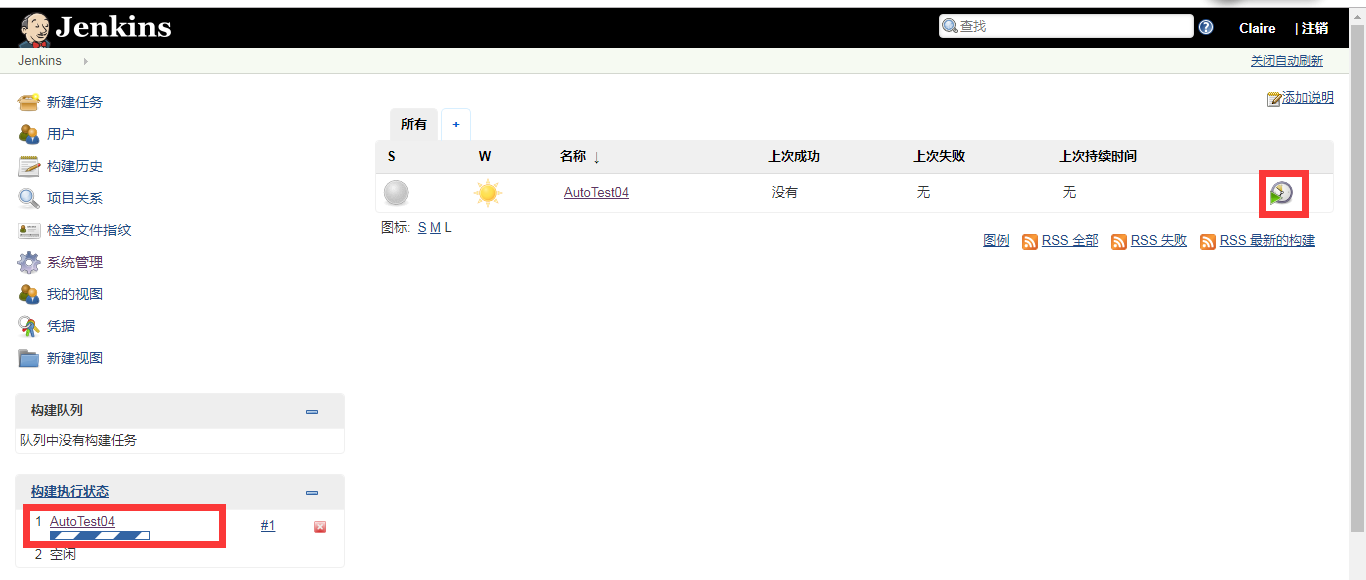Click the RSS 最新的构建 feed icon
This screenshot has width=1366, height=580.
(x=1208, y=242)
